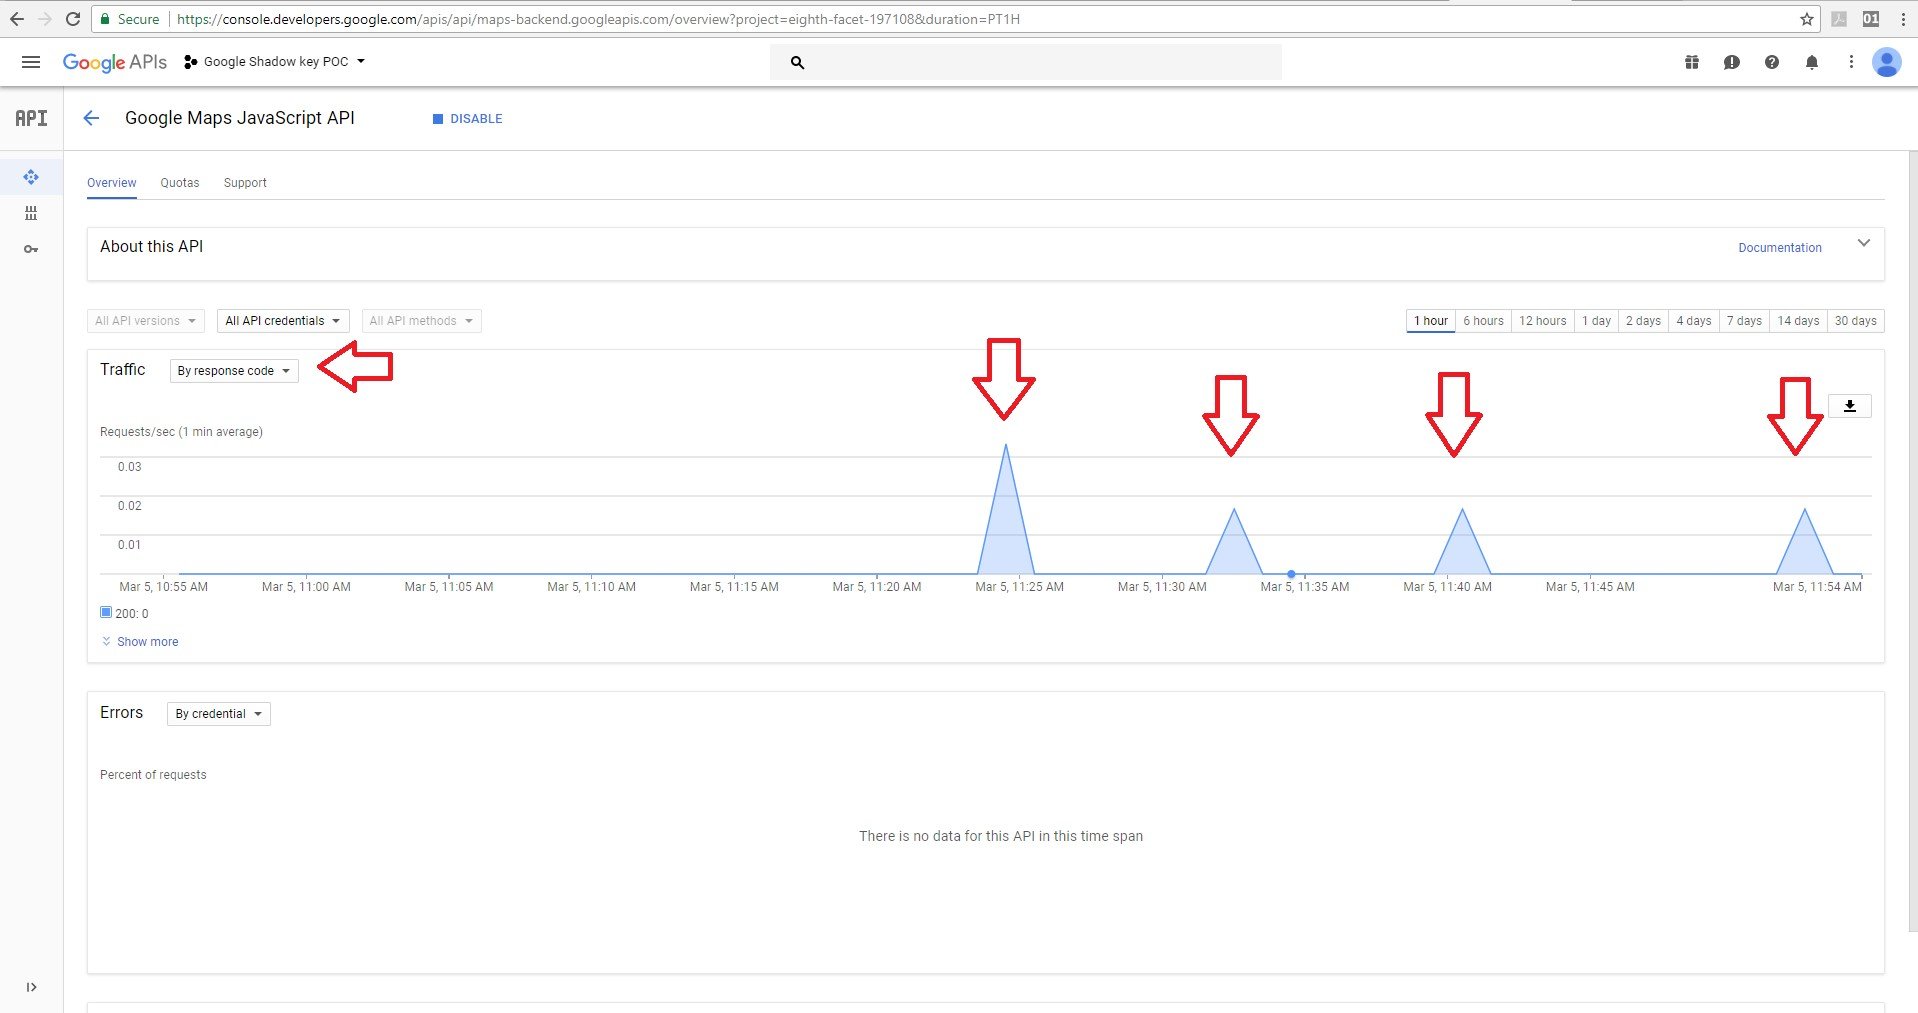Open the notifications bell
The height and width of the screenshot is (1013, 1918).
pyautogui.click(x=1812, y=62)
